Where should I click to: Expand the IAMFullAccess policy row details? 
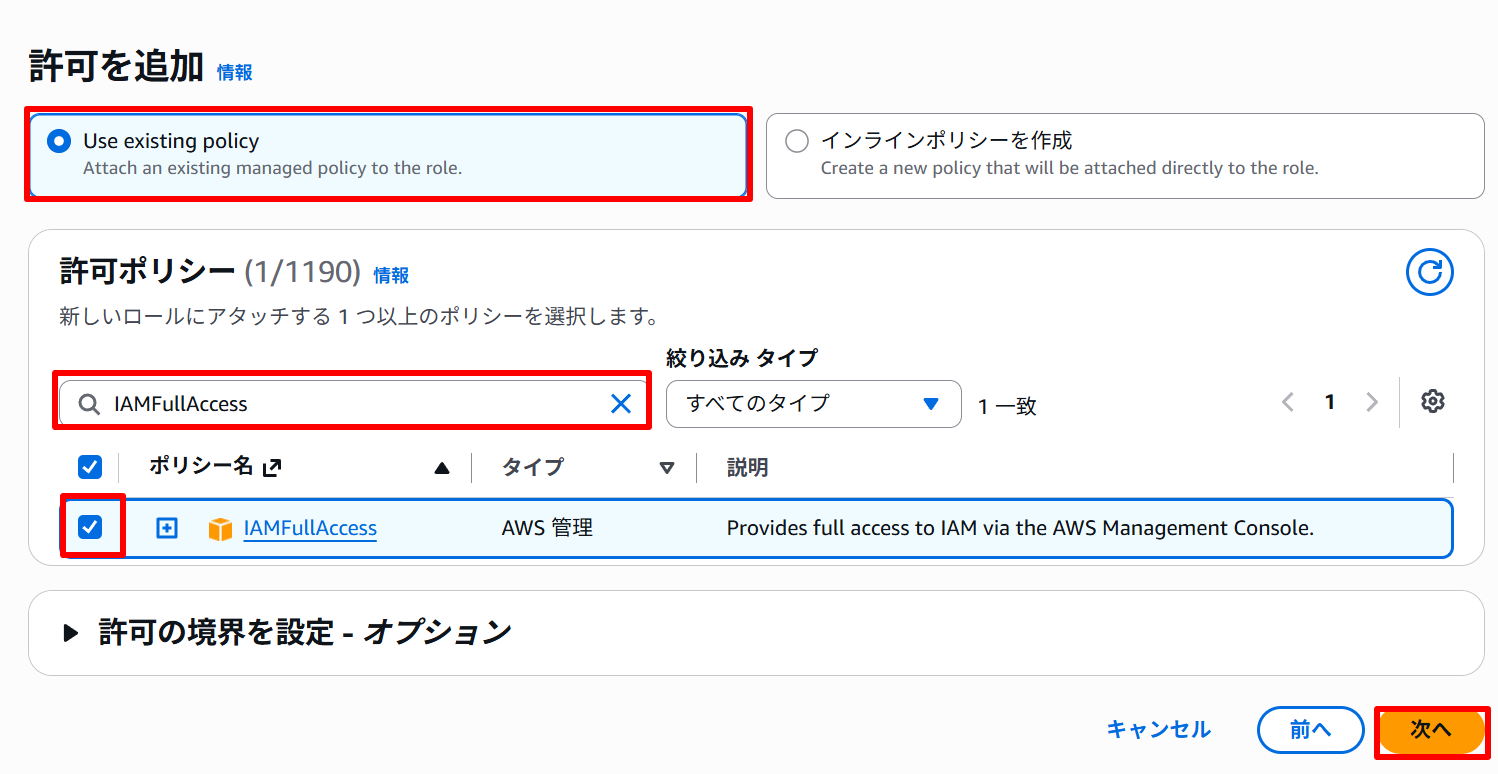pos(167,528)
